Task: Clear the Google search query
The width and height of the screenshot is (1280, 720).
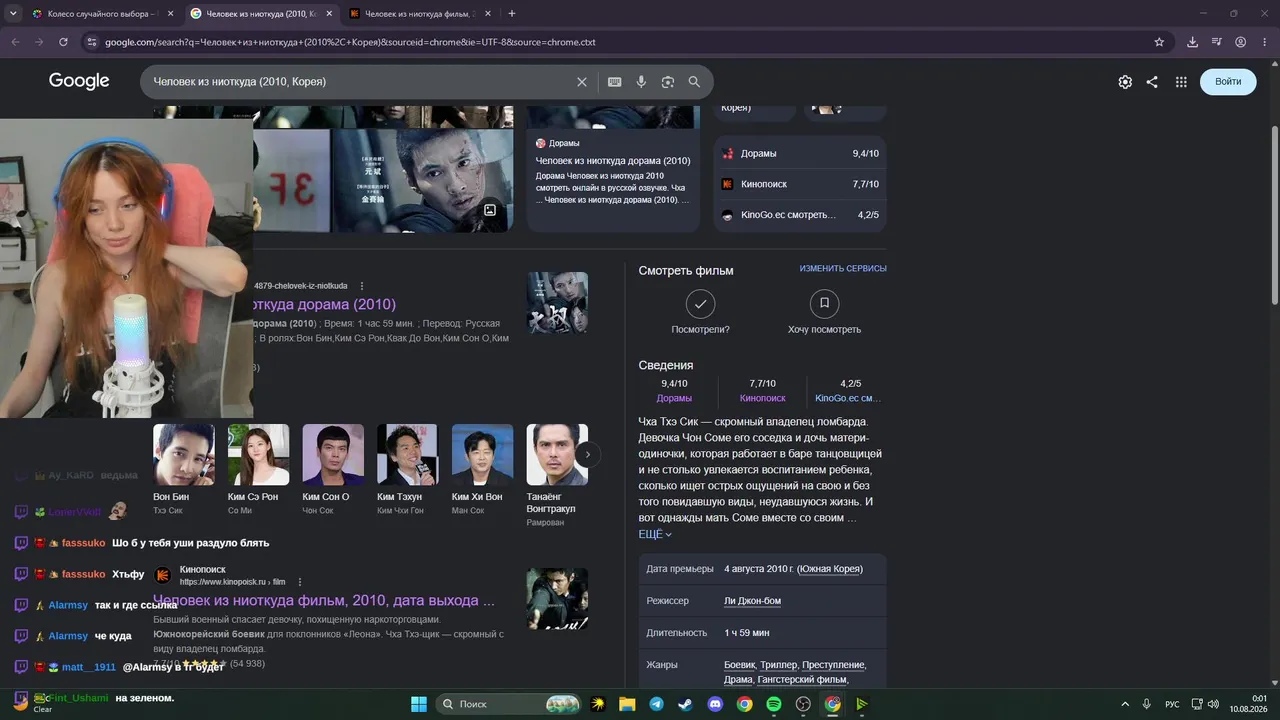Action: click(x=582, y=82)
